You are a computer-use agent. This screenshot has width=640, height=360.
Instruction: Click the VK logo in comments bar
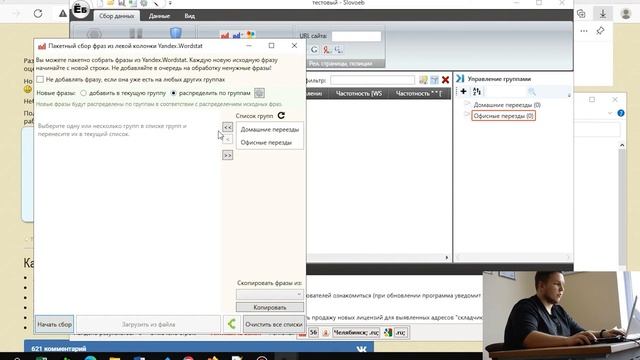(x=362, y=349)
